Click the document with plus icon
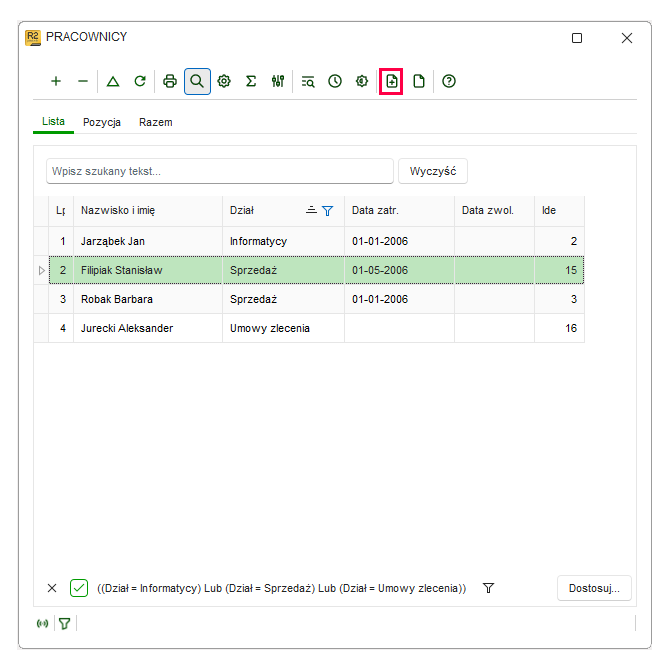The width and height of the screenshot is (668, 672). [391, 81]
